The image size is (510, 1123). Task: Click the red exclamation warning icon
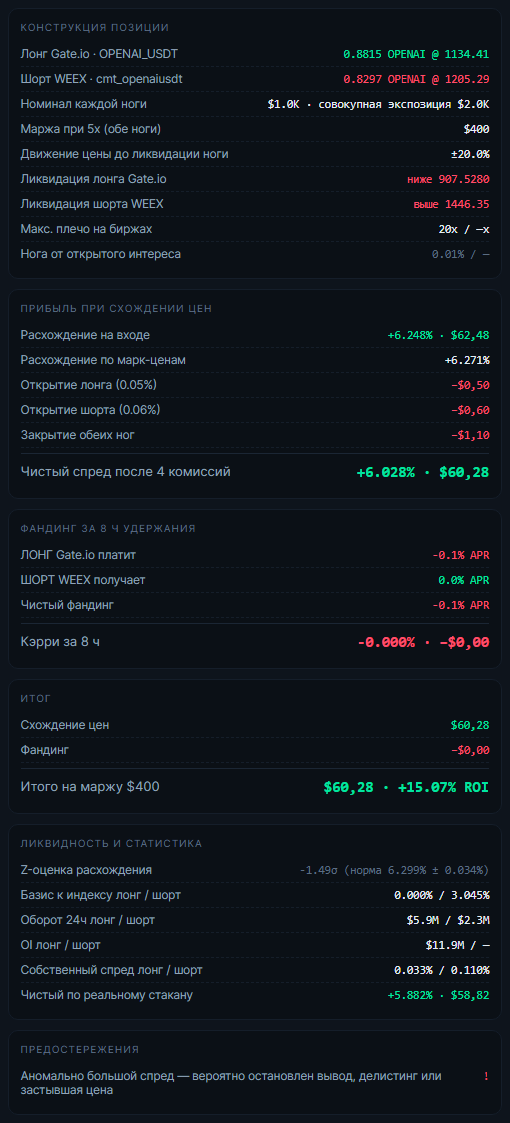pos(486,1076)
